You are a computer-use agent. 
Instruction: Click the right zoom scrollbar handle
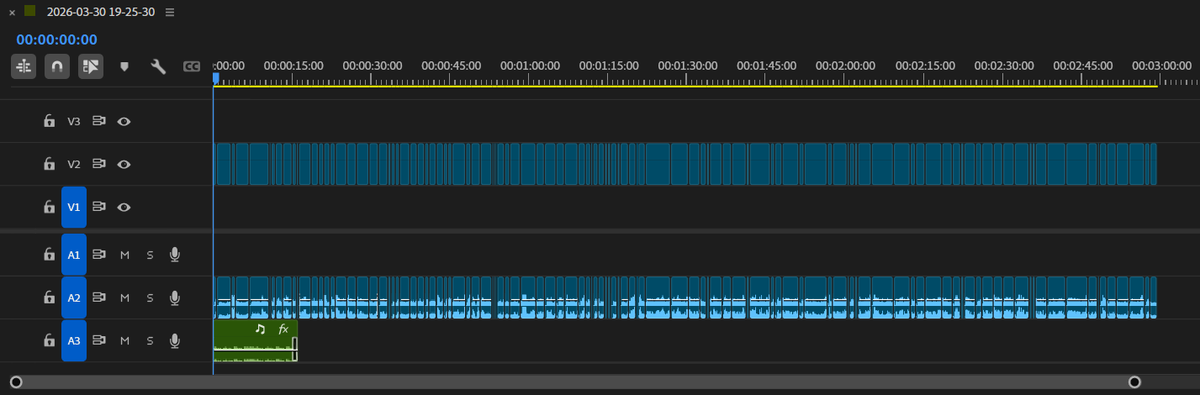tap(1134, 381)
